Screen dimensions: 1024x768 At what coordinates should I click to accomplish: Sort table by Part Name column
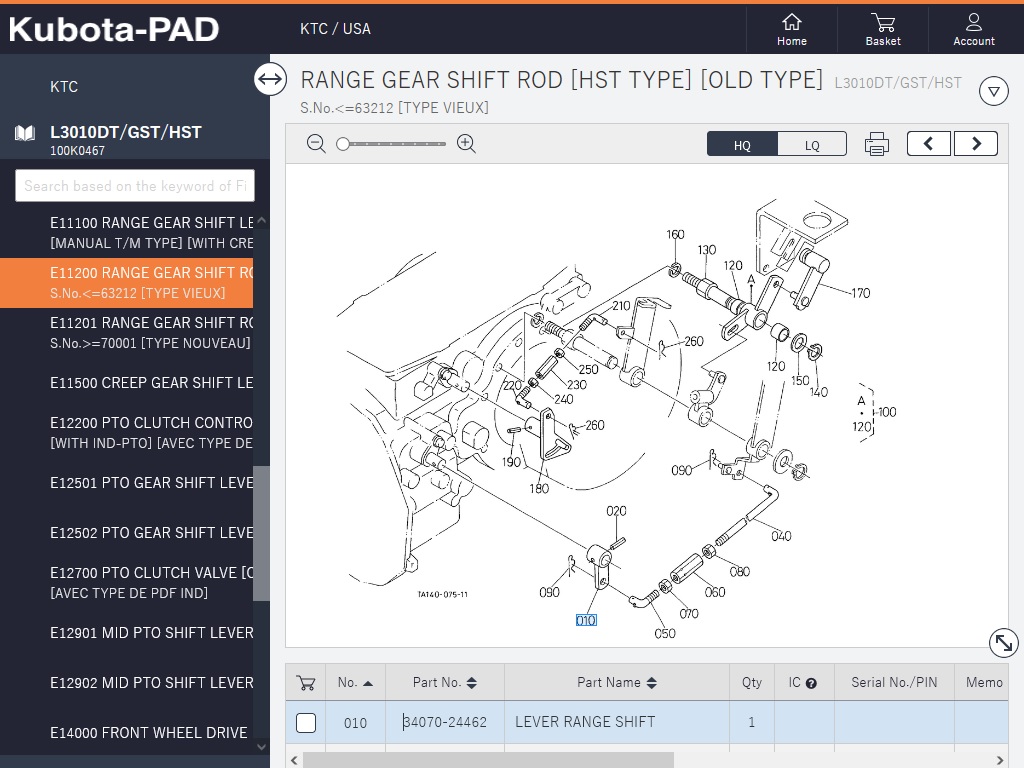point(616,682)
